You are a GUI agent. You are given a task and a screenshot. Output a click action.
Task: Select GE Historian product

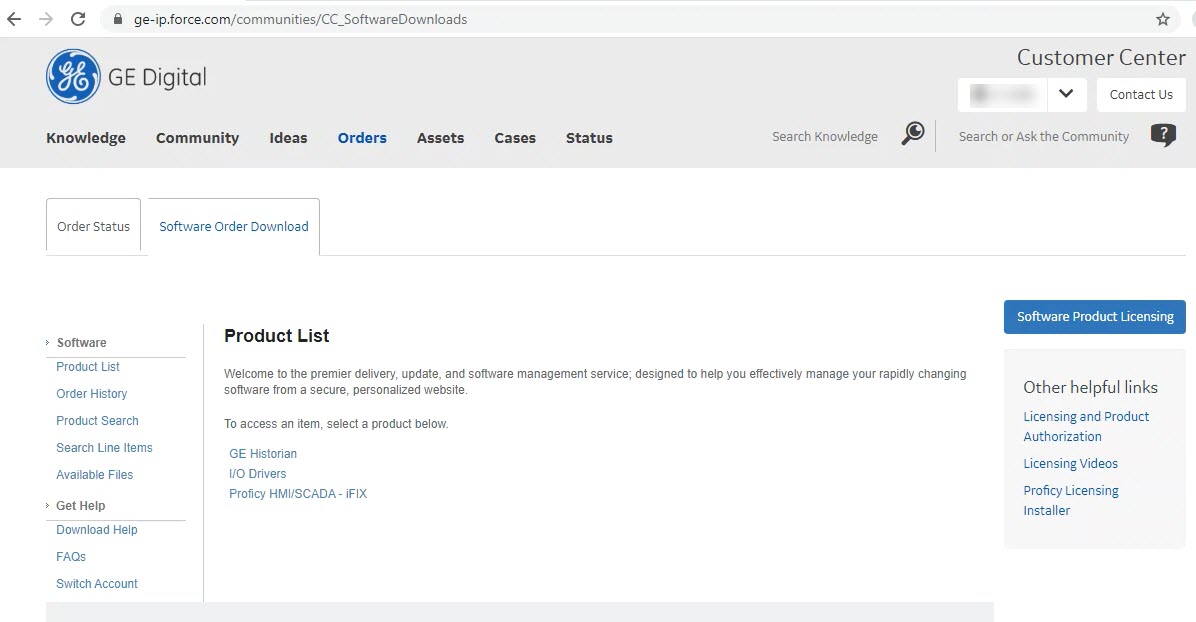(x=263, y=453)
